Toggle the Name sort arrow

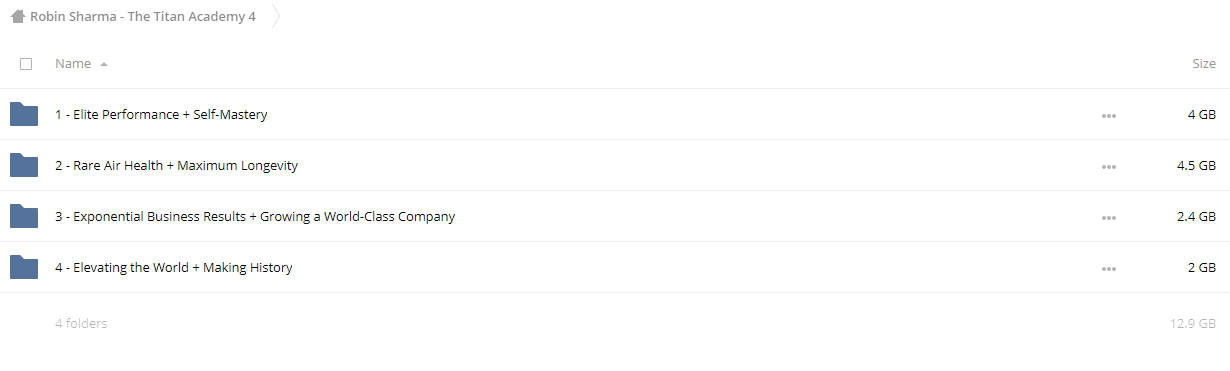click(104, 64)
